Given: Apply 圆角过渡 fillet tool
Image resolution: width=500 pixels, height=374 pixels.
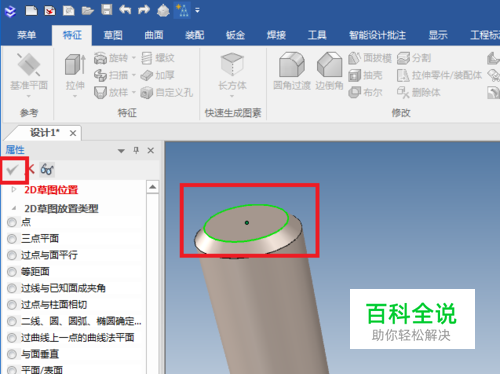Looking at the screenshot, I should 292,71.
